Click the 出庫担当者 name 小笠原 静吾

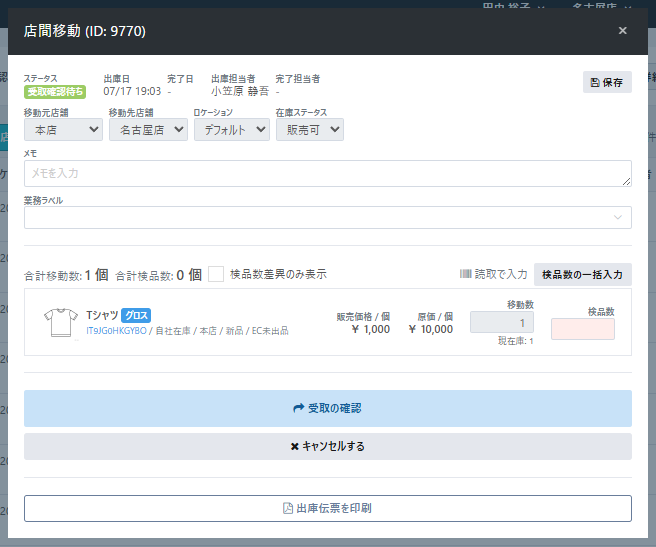click(240, 91)
